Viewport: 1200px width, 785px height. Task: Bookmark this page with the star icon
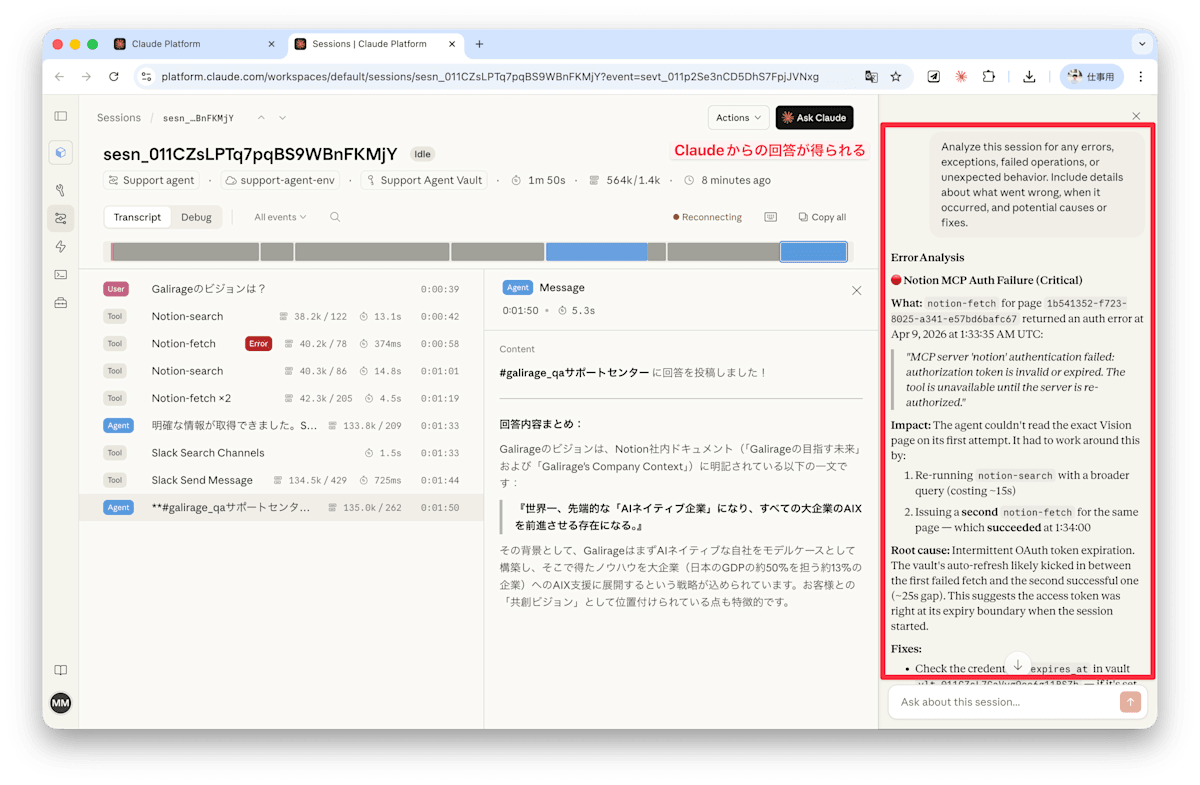click(896, 76)
